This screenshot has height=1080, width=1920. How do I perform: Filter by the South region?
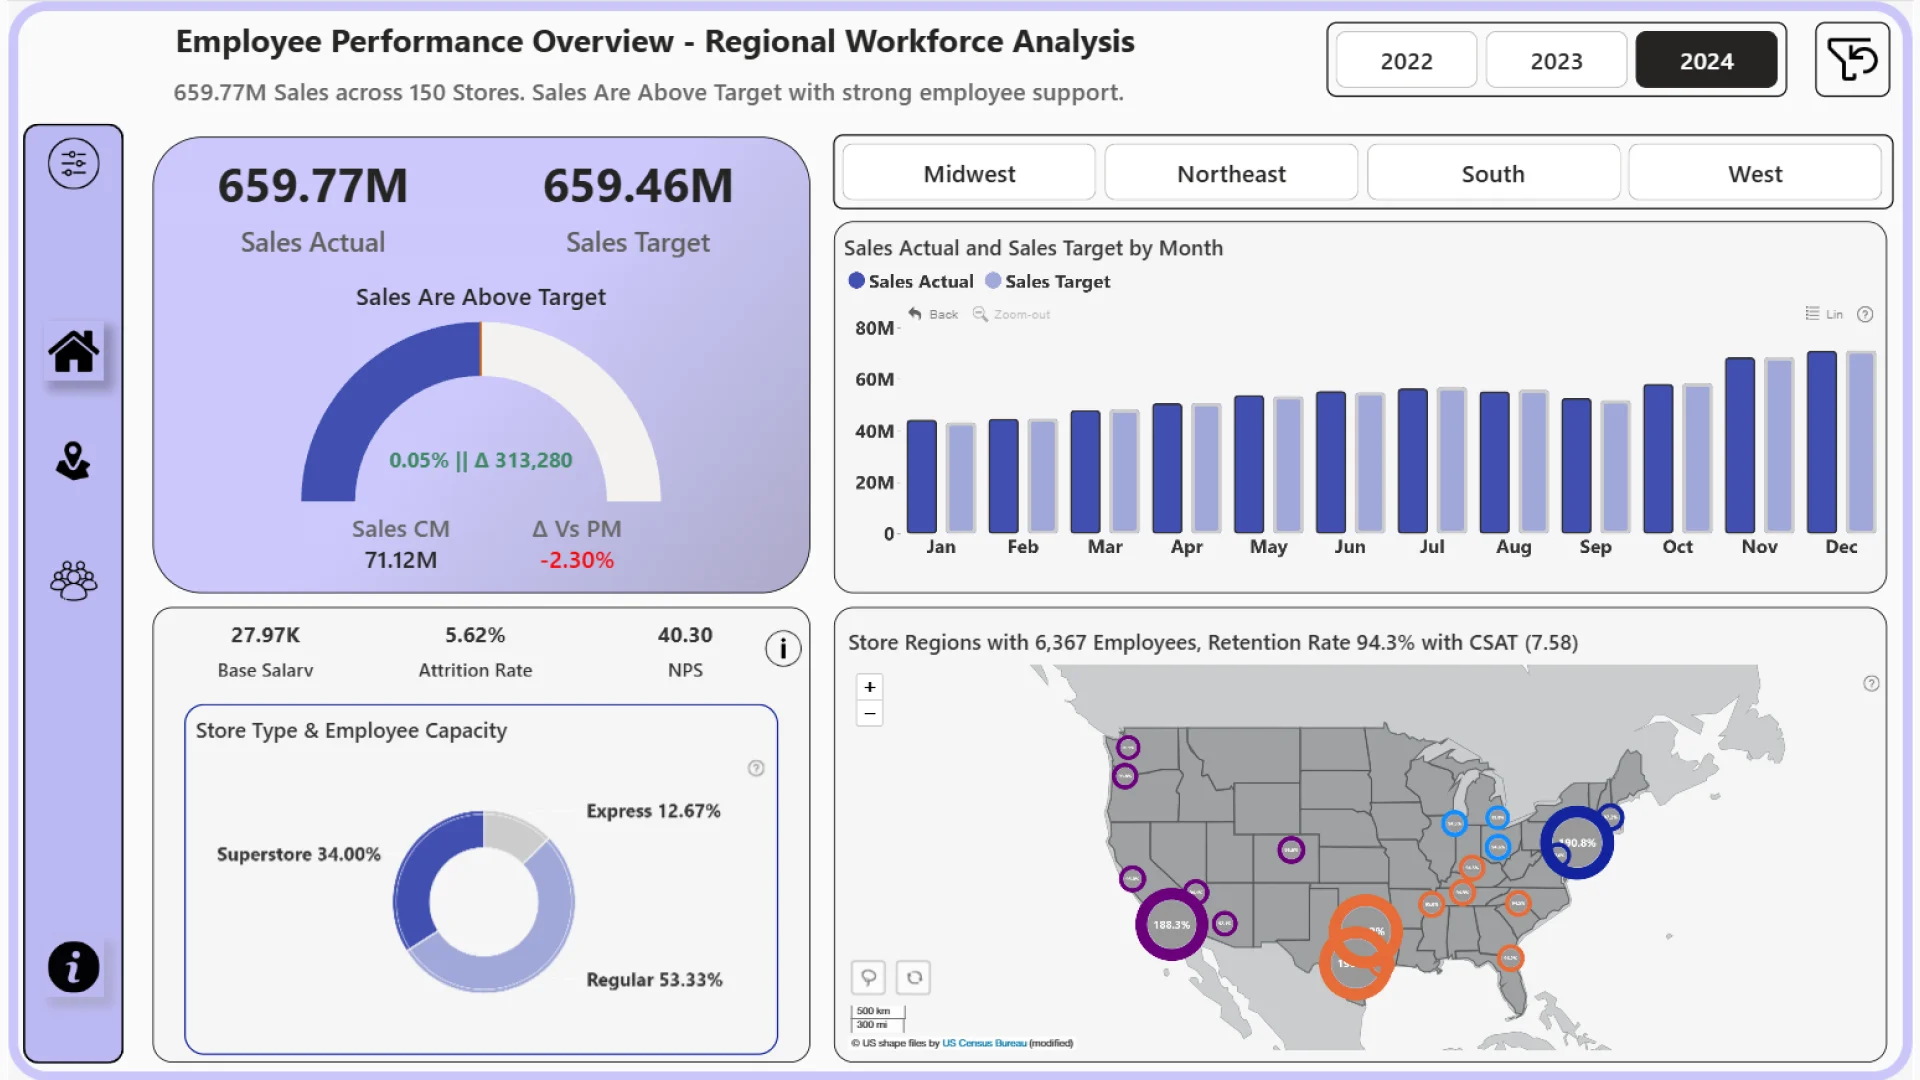click(x=1493, y=174)
